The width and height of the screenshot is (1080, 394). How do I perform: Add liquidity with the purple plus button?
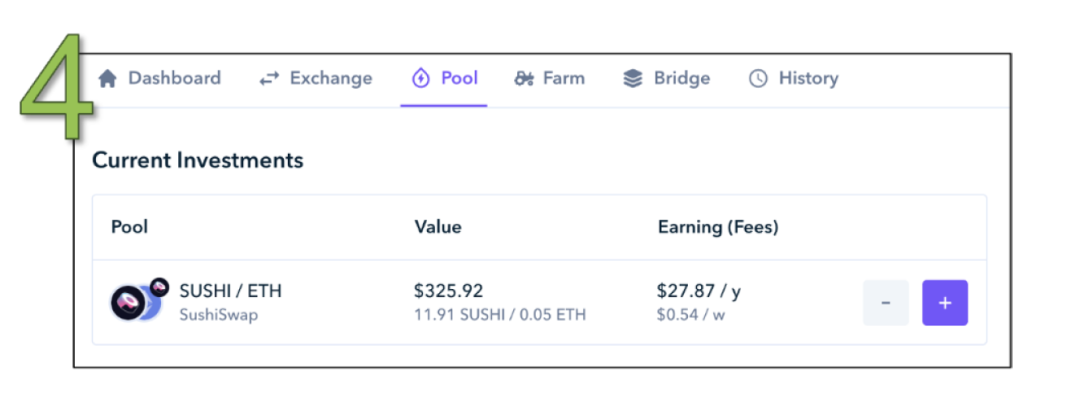[x=945, y=302]
